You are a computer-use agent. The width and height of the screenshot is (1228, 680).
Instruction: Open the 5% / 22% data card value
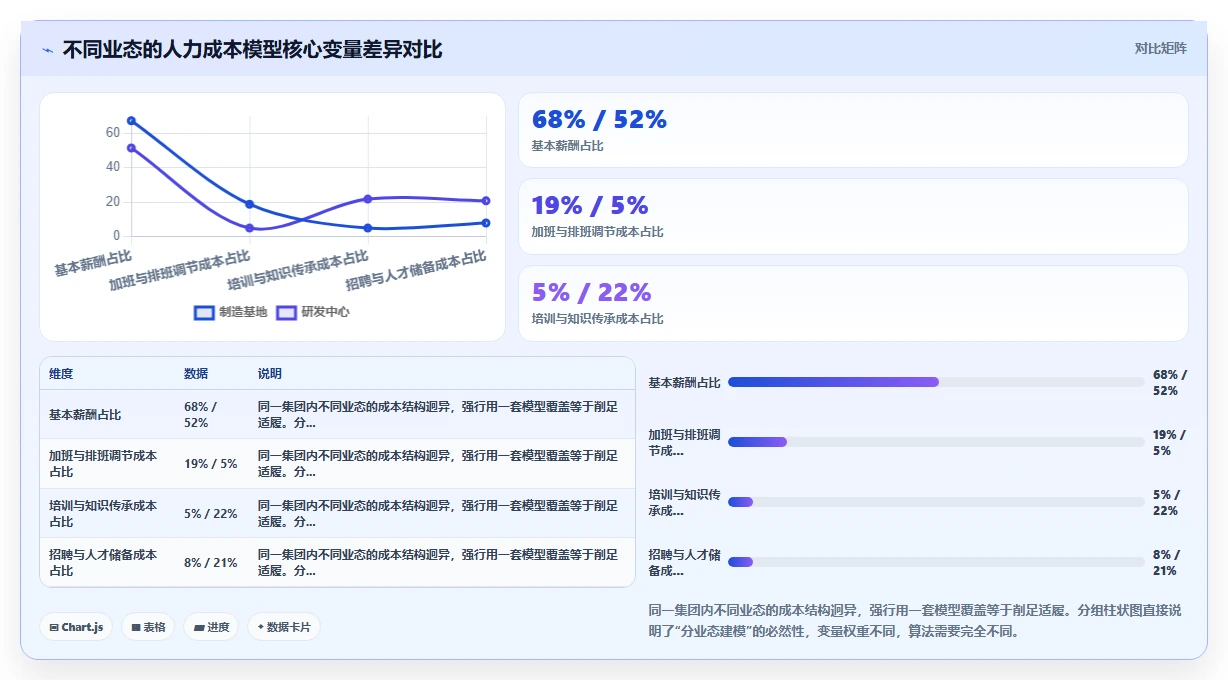click(591, 292)
